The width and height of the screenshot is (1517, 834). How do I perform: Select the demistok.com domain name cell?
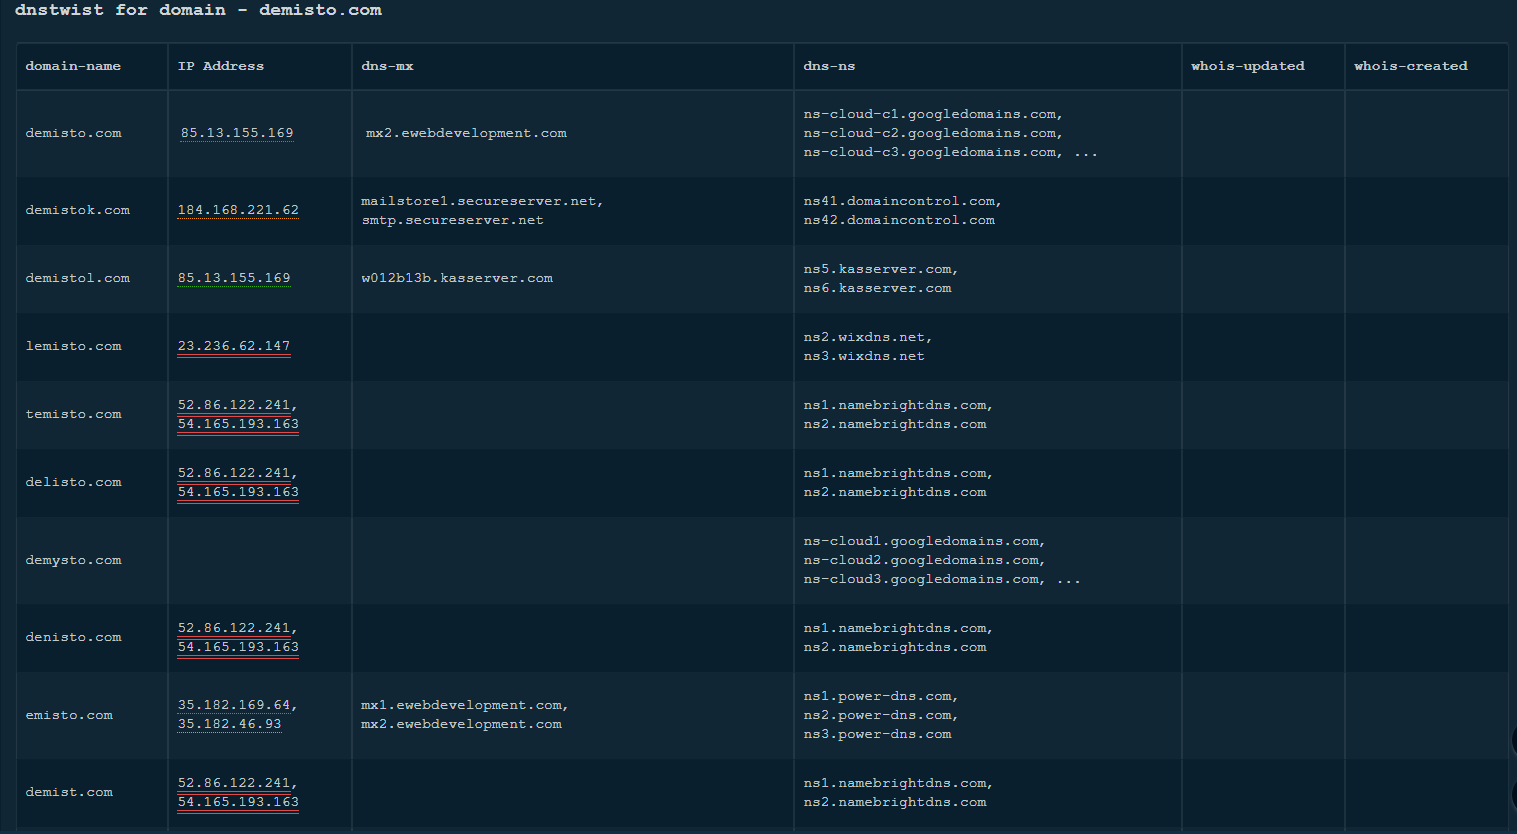[x=78, y=210]
